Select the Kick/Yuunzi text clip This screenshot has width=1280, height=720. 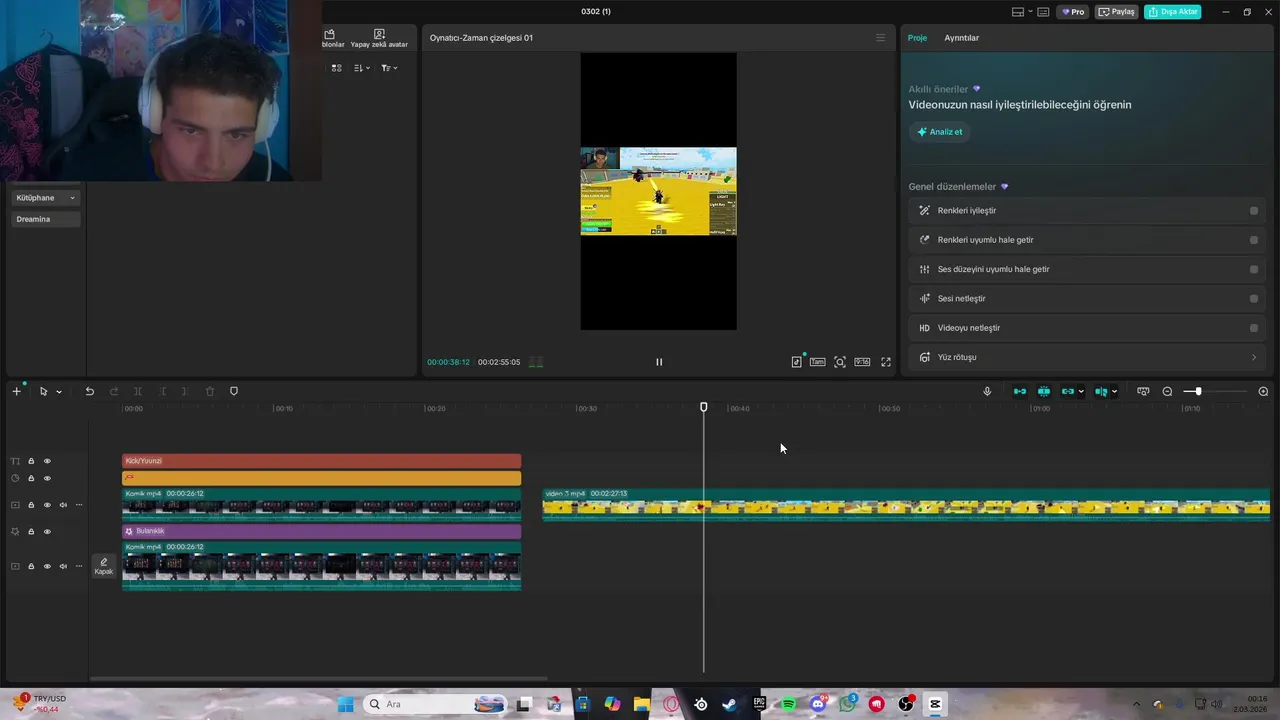click(321, 461)
